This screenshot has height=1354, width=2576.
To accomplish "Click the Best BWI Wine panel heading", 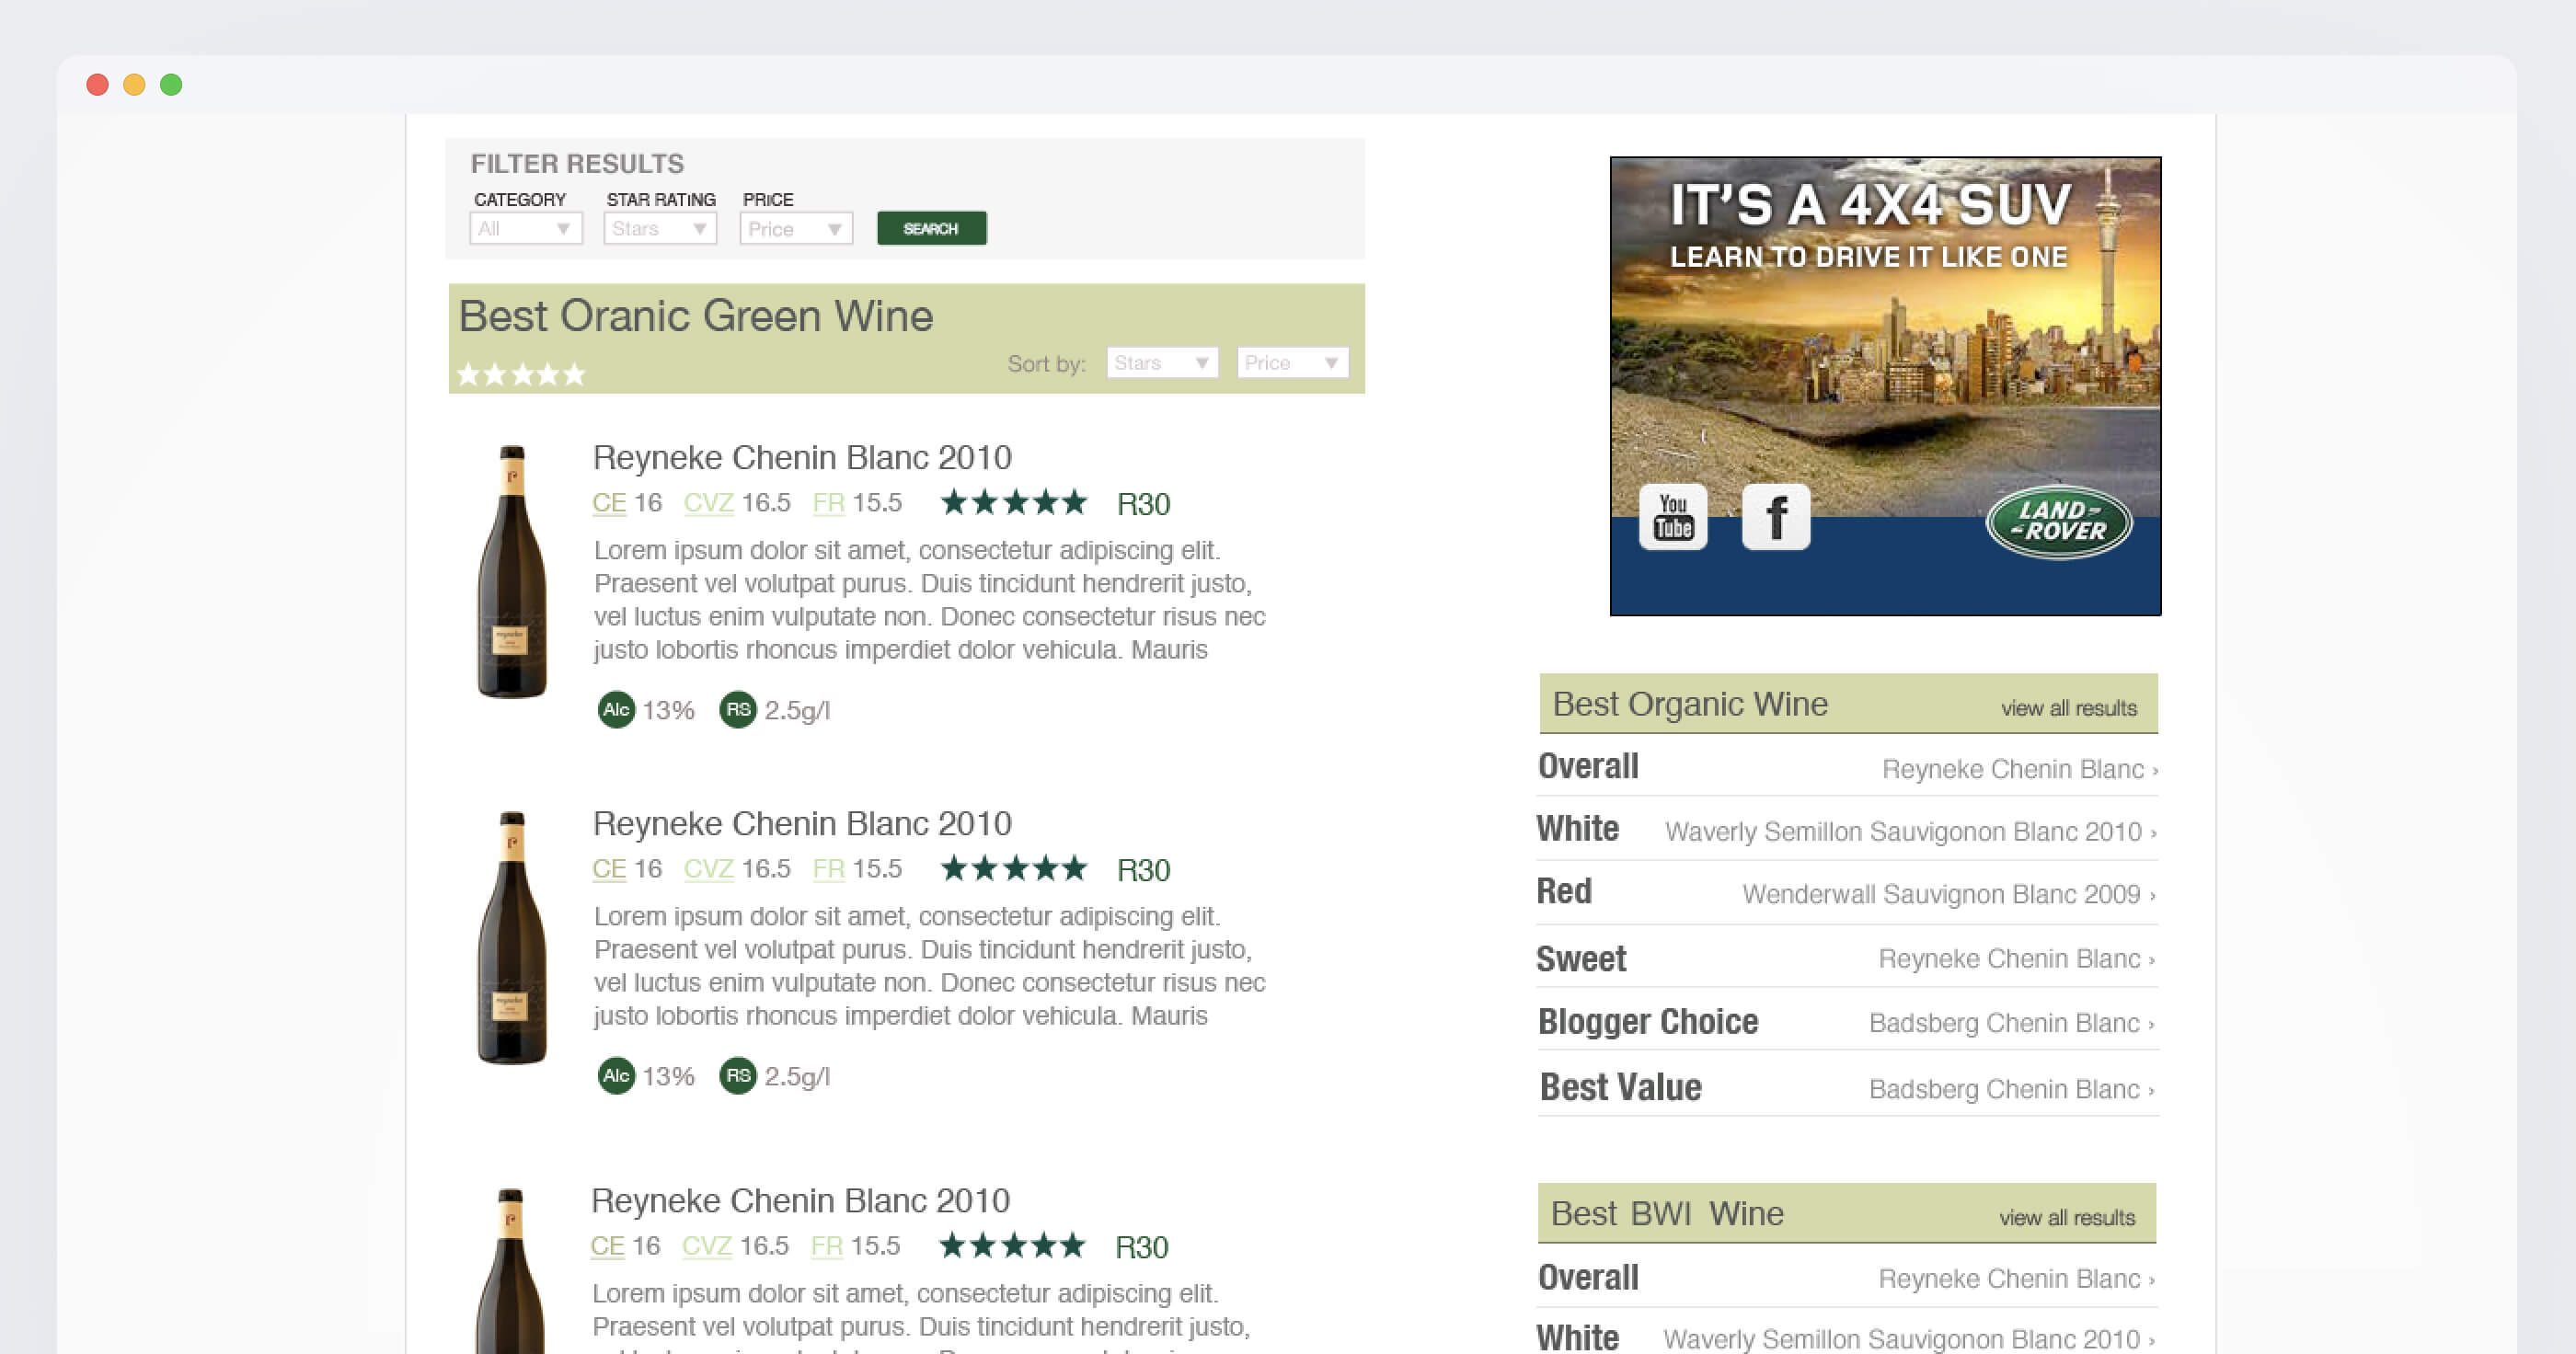I will tap(1667, 1213).
